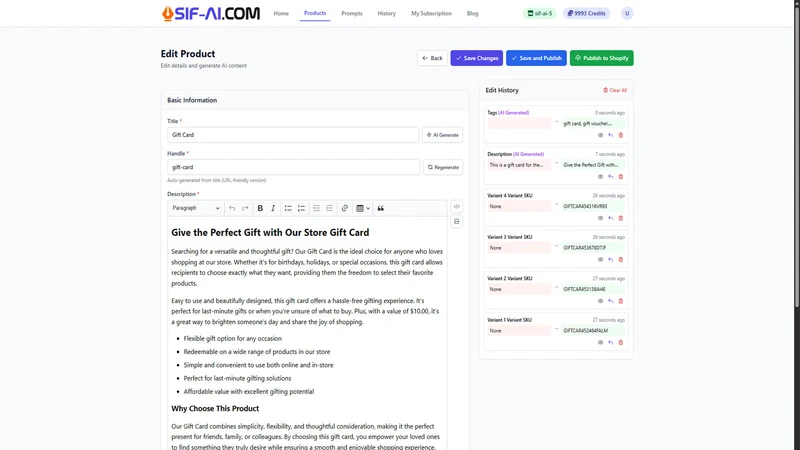The image size is (800, 450).
Task: Open My Subscription page
Action: (432, 13)
